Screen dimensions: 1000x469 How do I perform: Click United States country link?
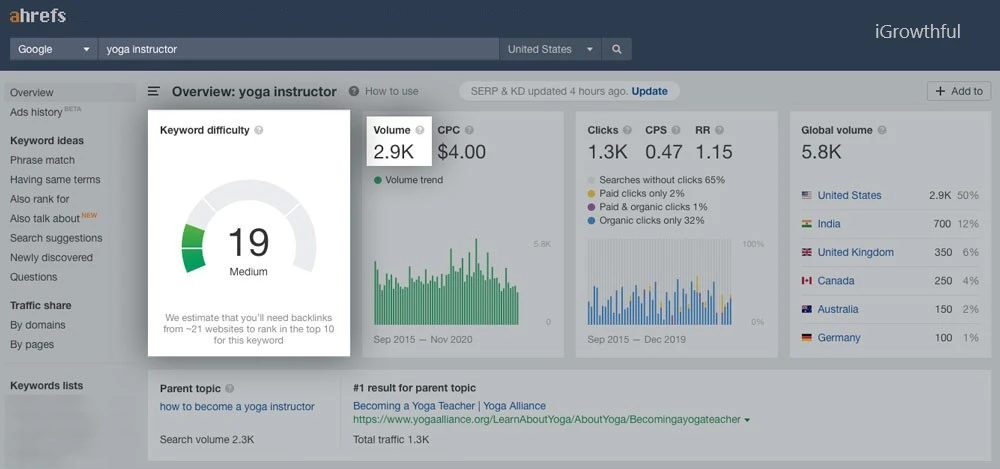pyautogui.click(x=849, y=195)
